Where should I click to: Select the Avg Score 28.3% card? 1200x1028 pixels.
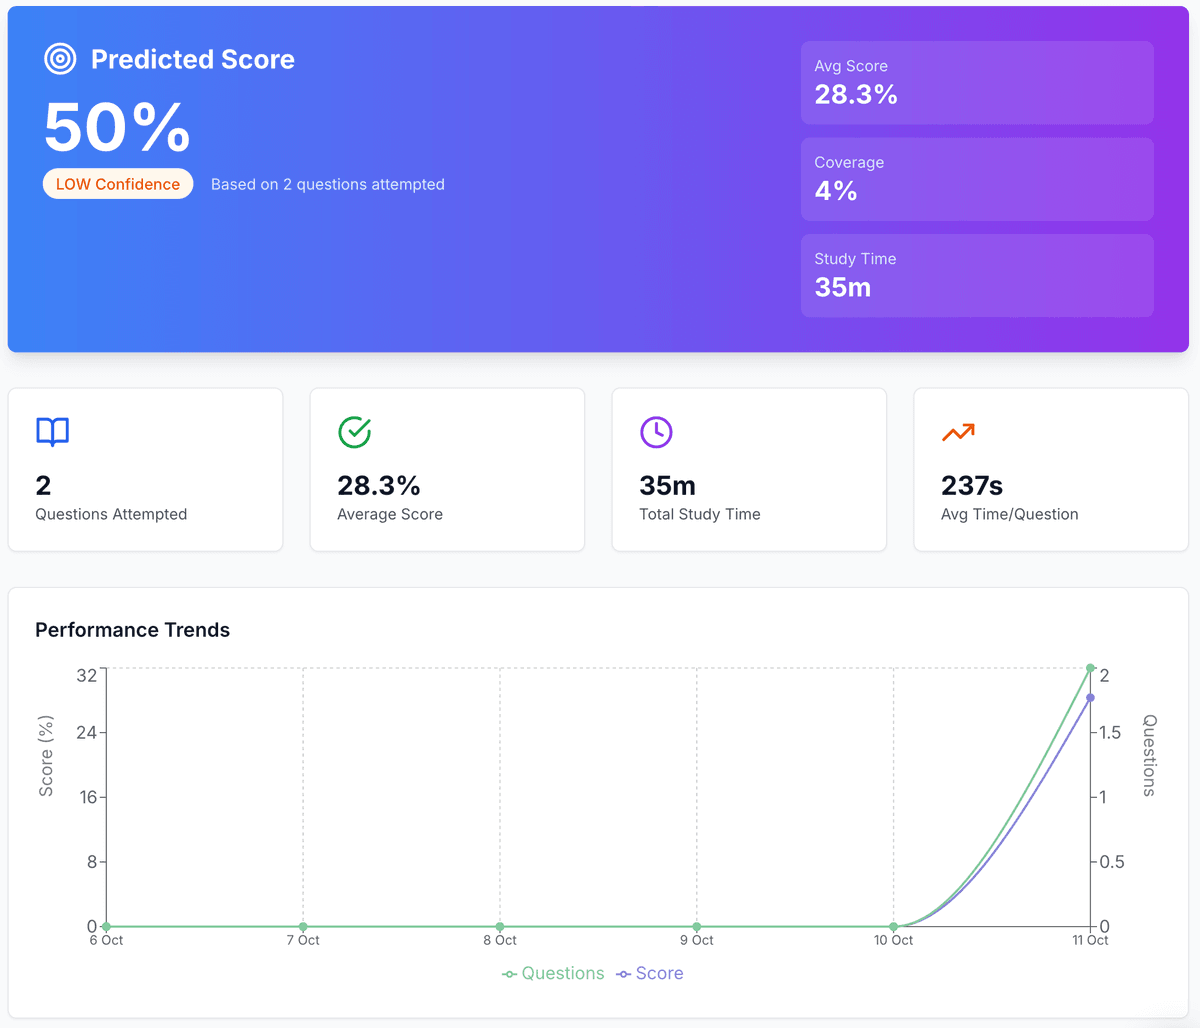[x=977, y=82]
